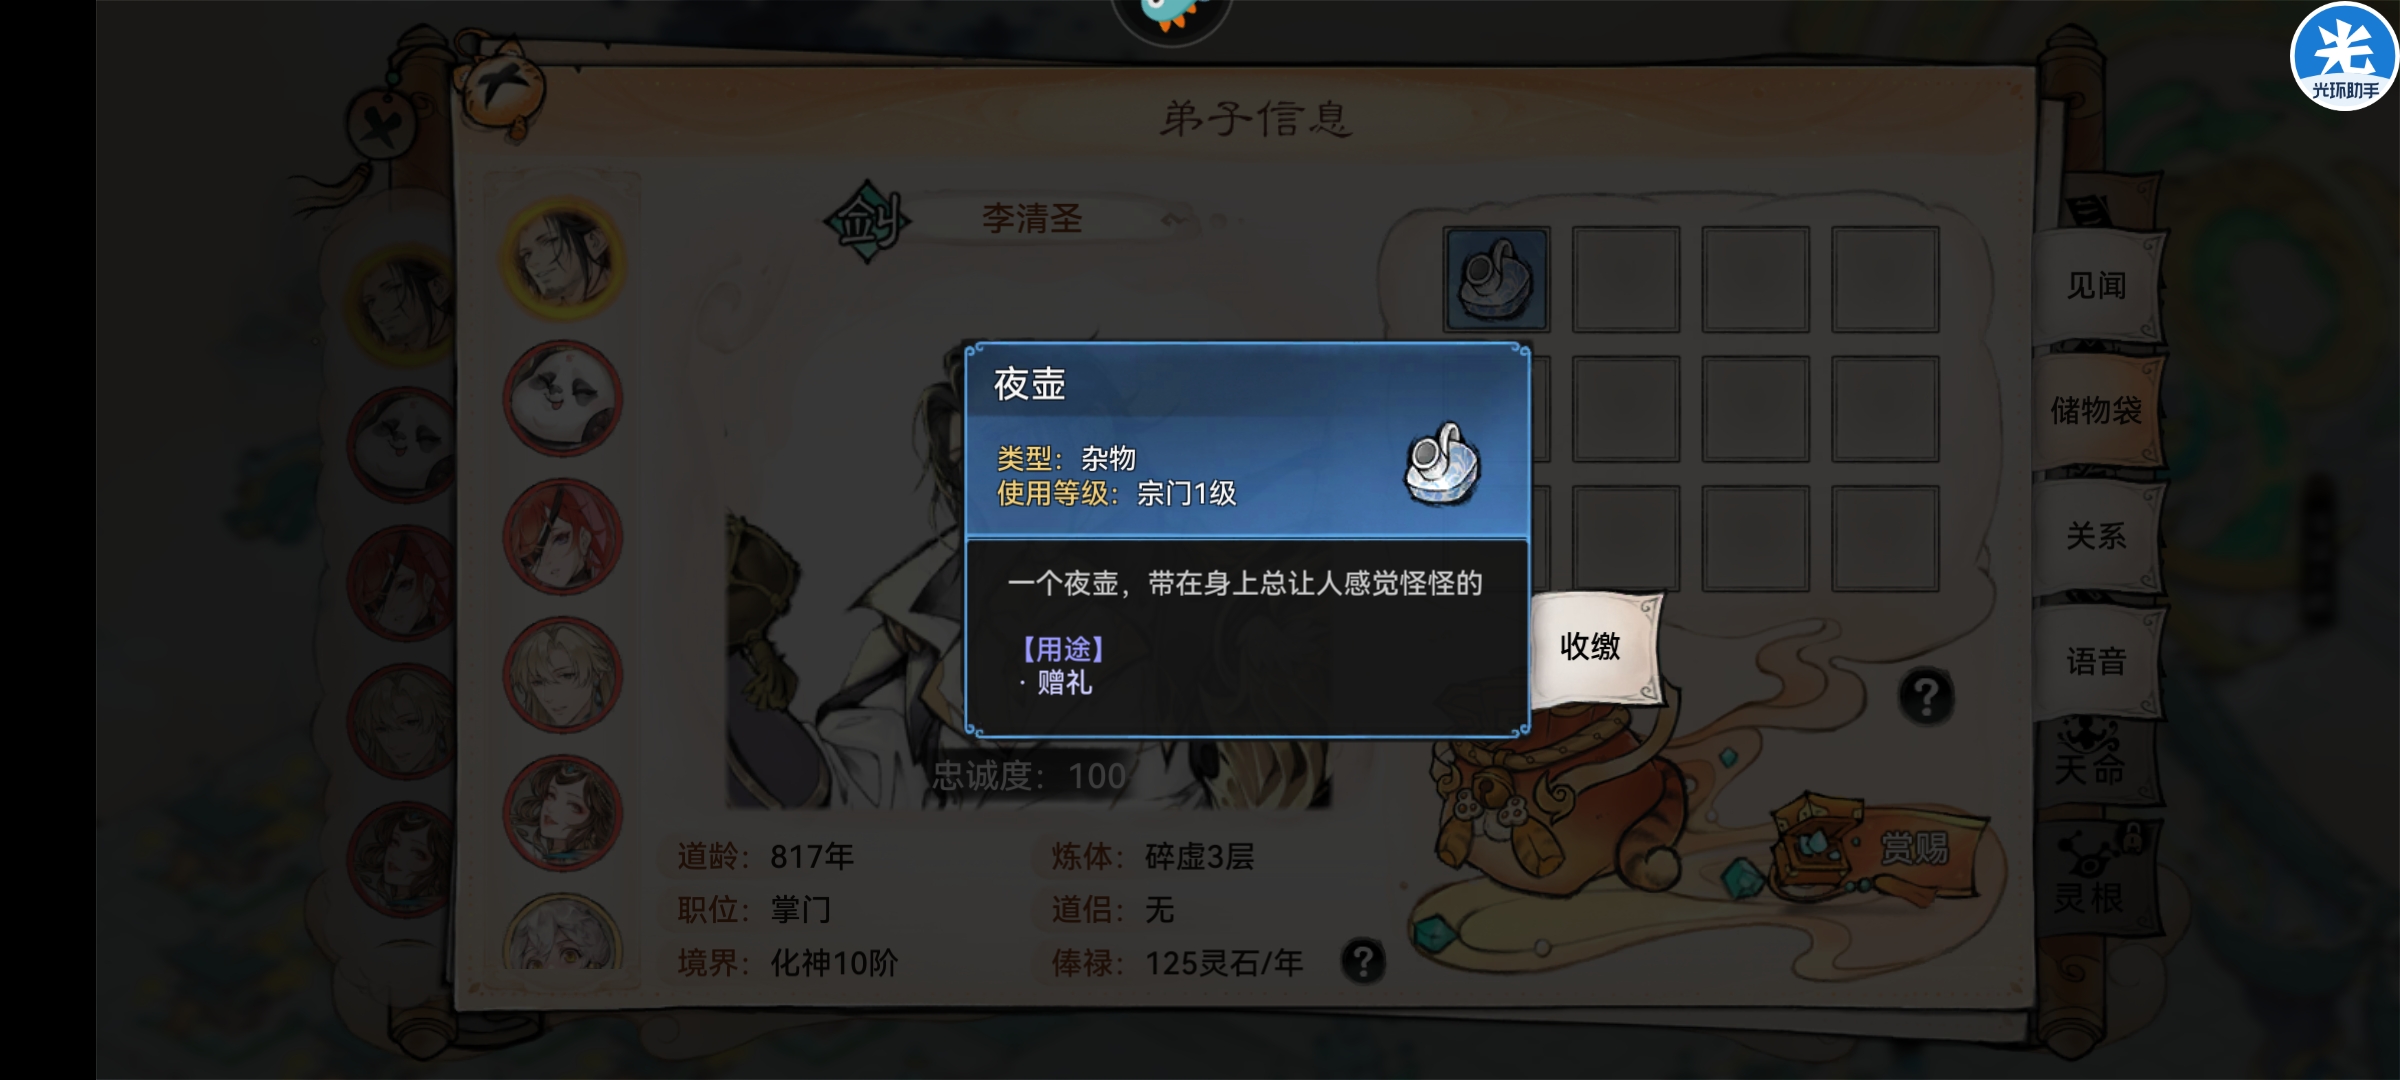Open the locked 灵根 tab

[2092, 872]
